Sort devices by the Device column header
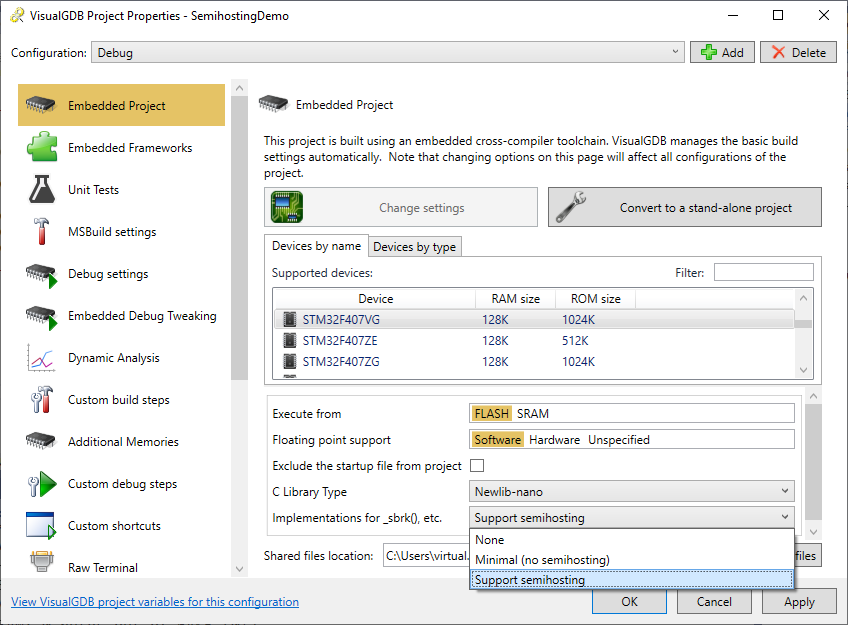848x625 pixels. tap(375, 298)
